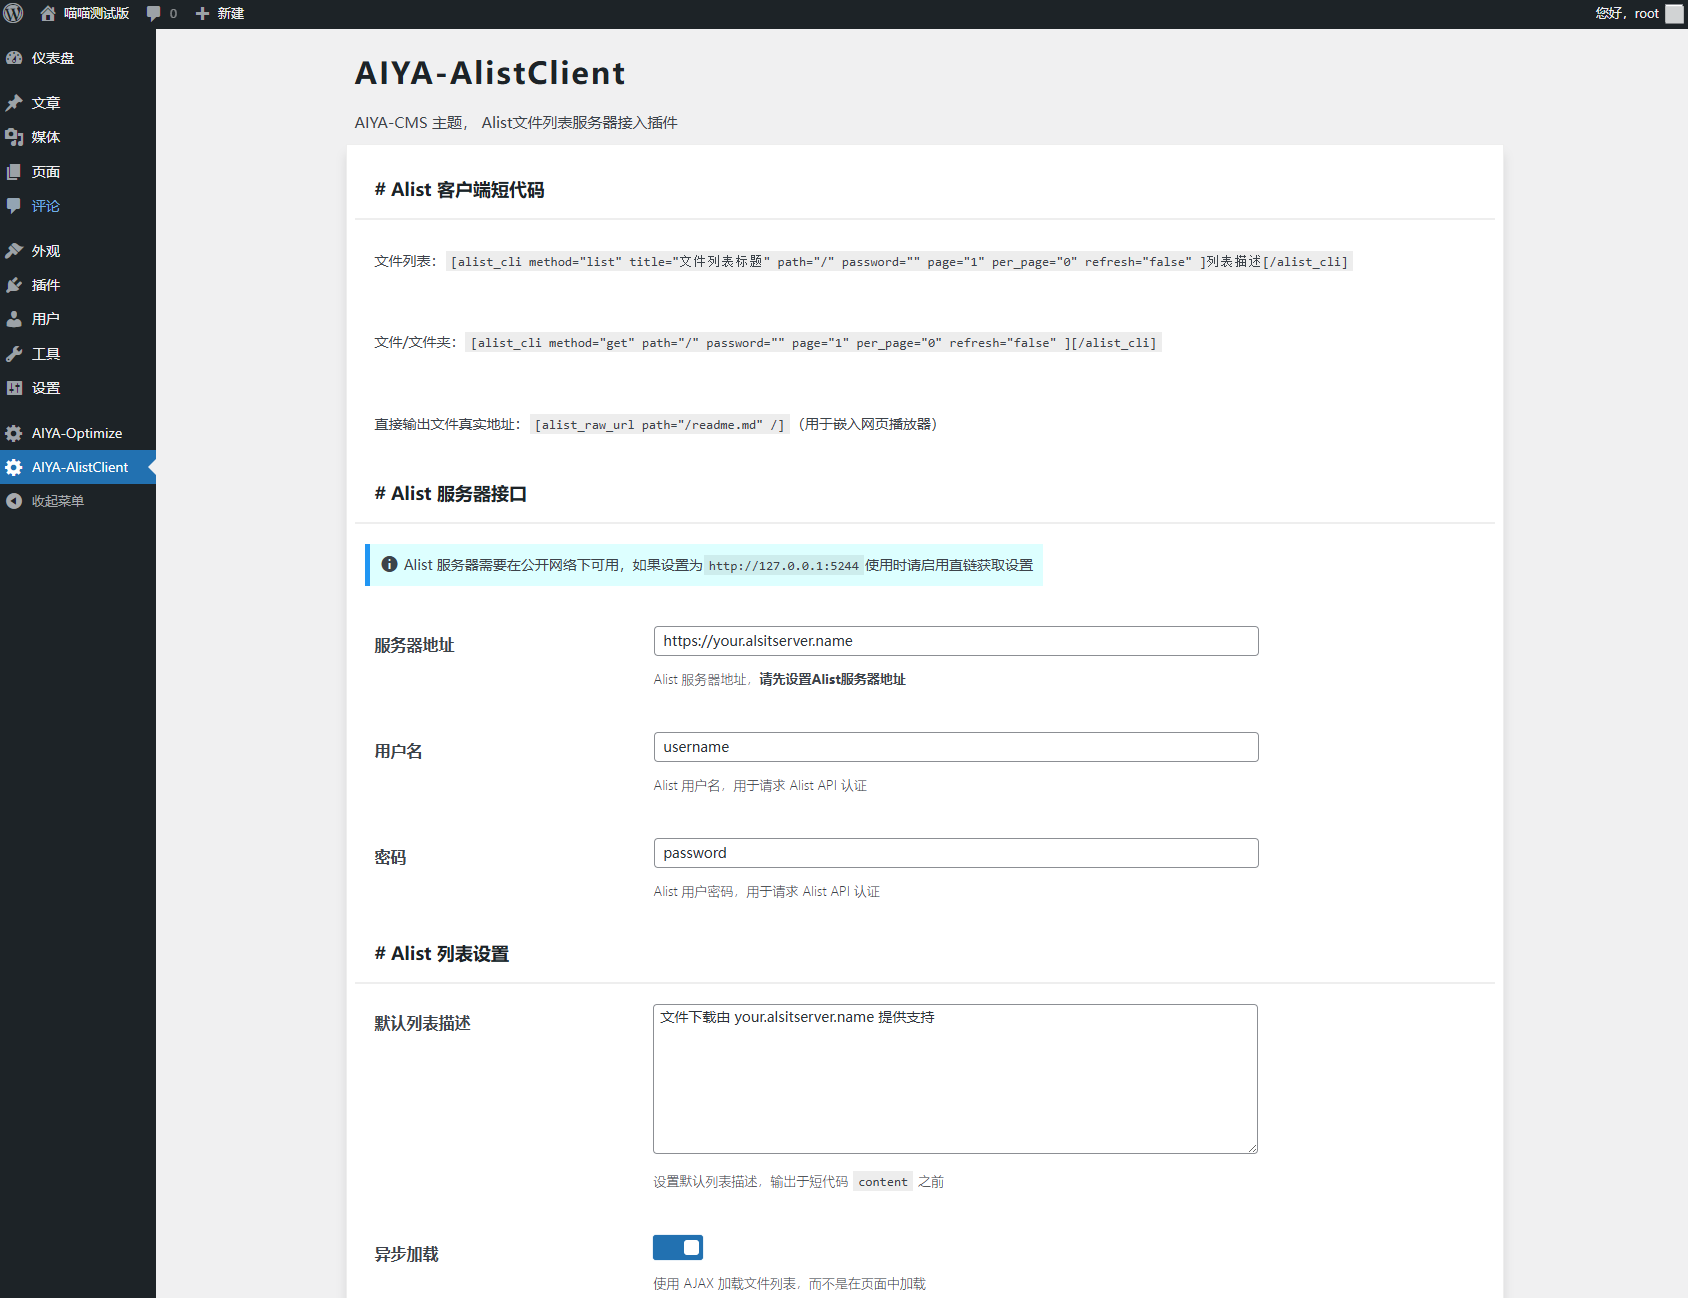The image size is (1688, 1298).
Task: Open the 仪表盘 dashboard icon
Action: (14, 58)
